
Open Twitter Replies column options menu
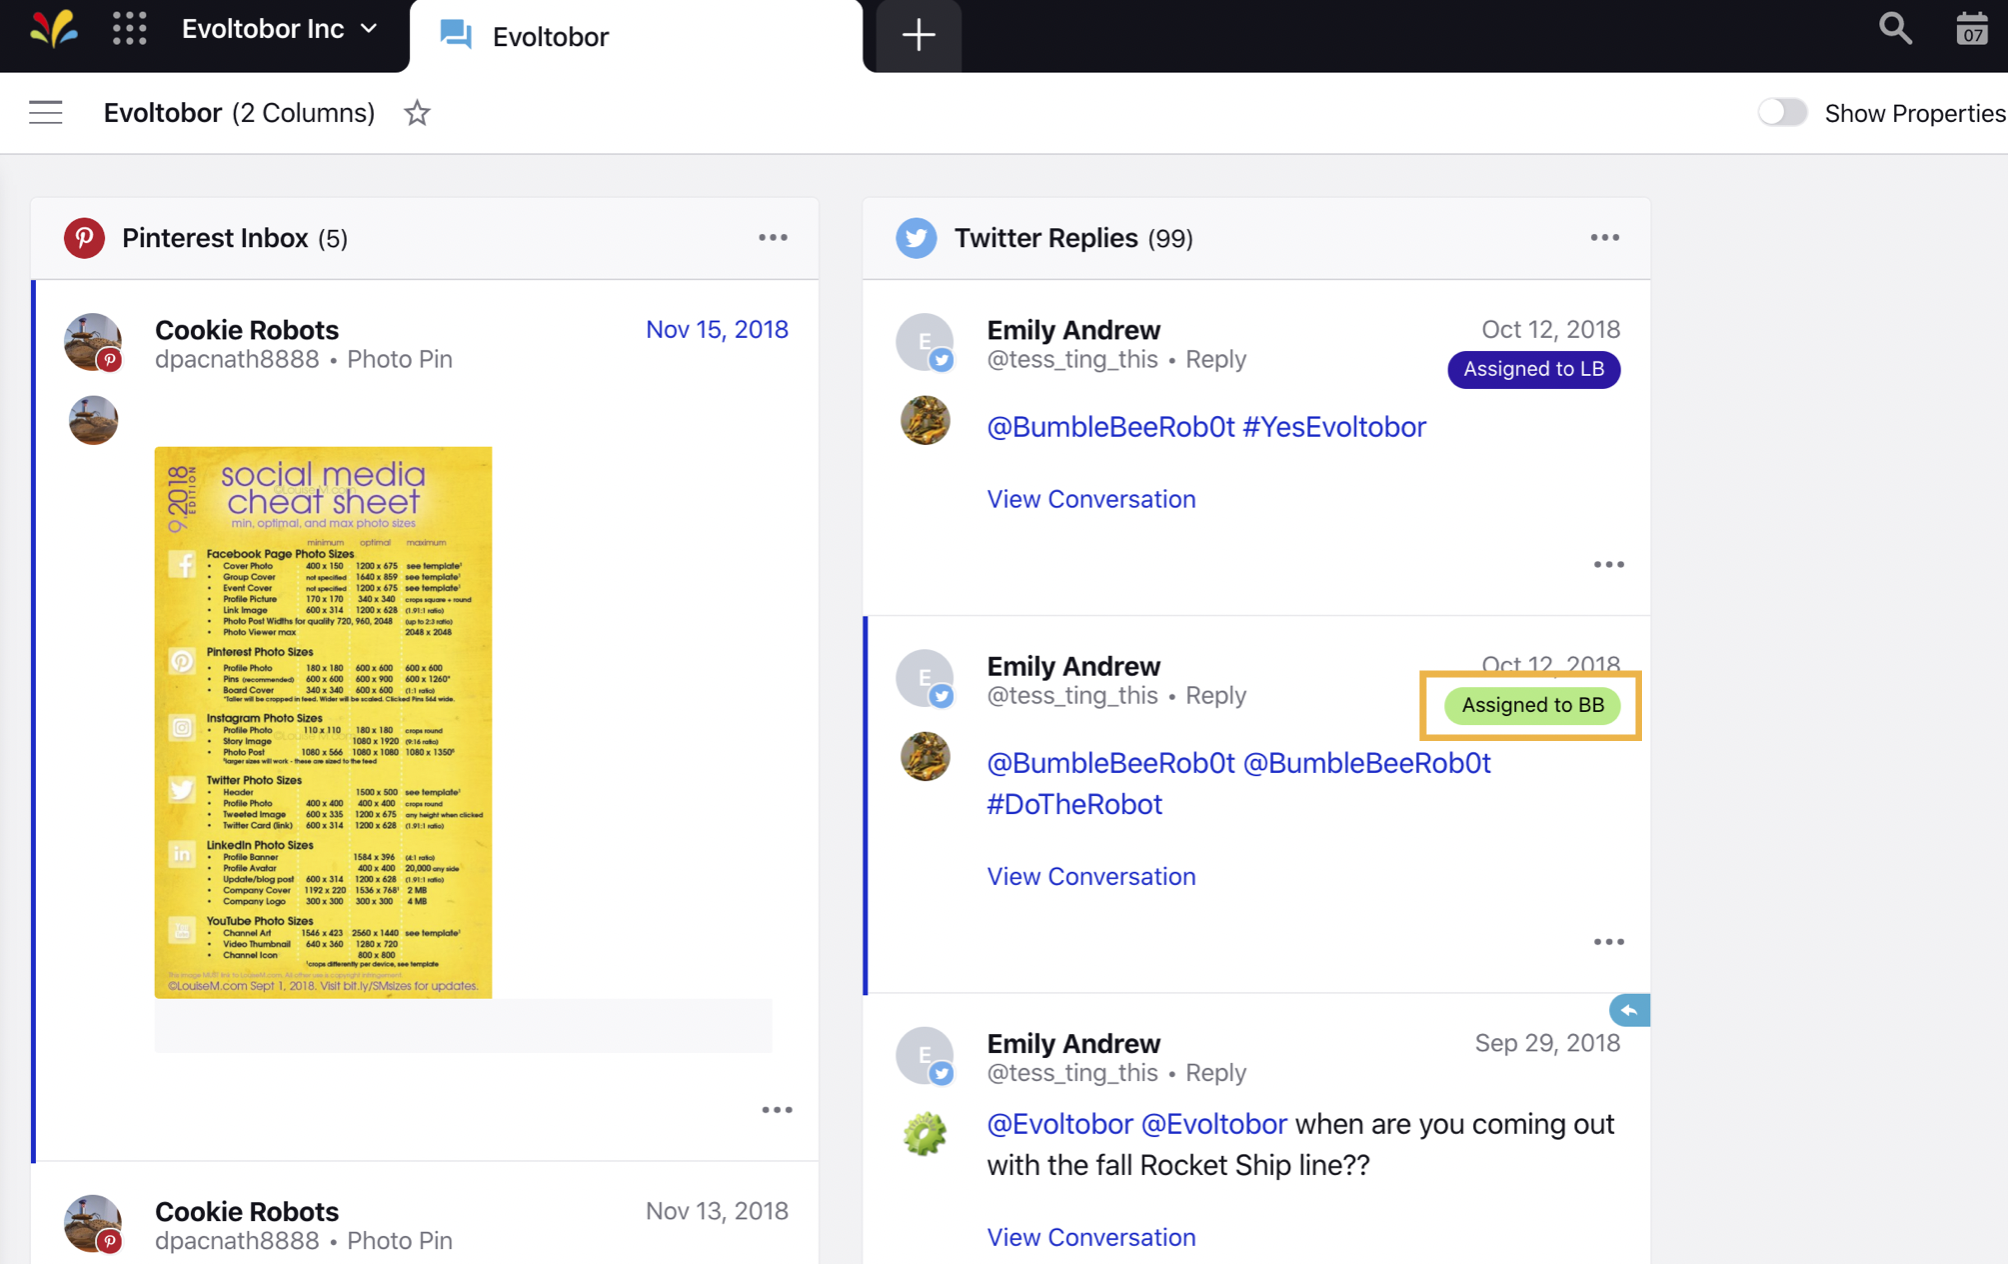pyautogui.click(x=1605, y=238)
